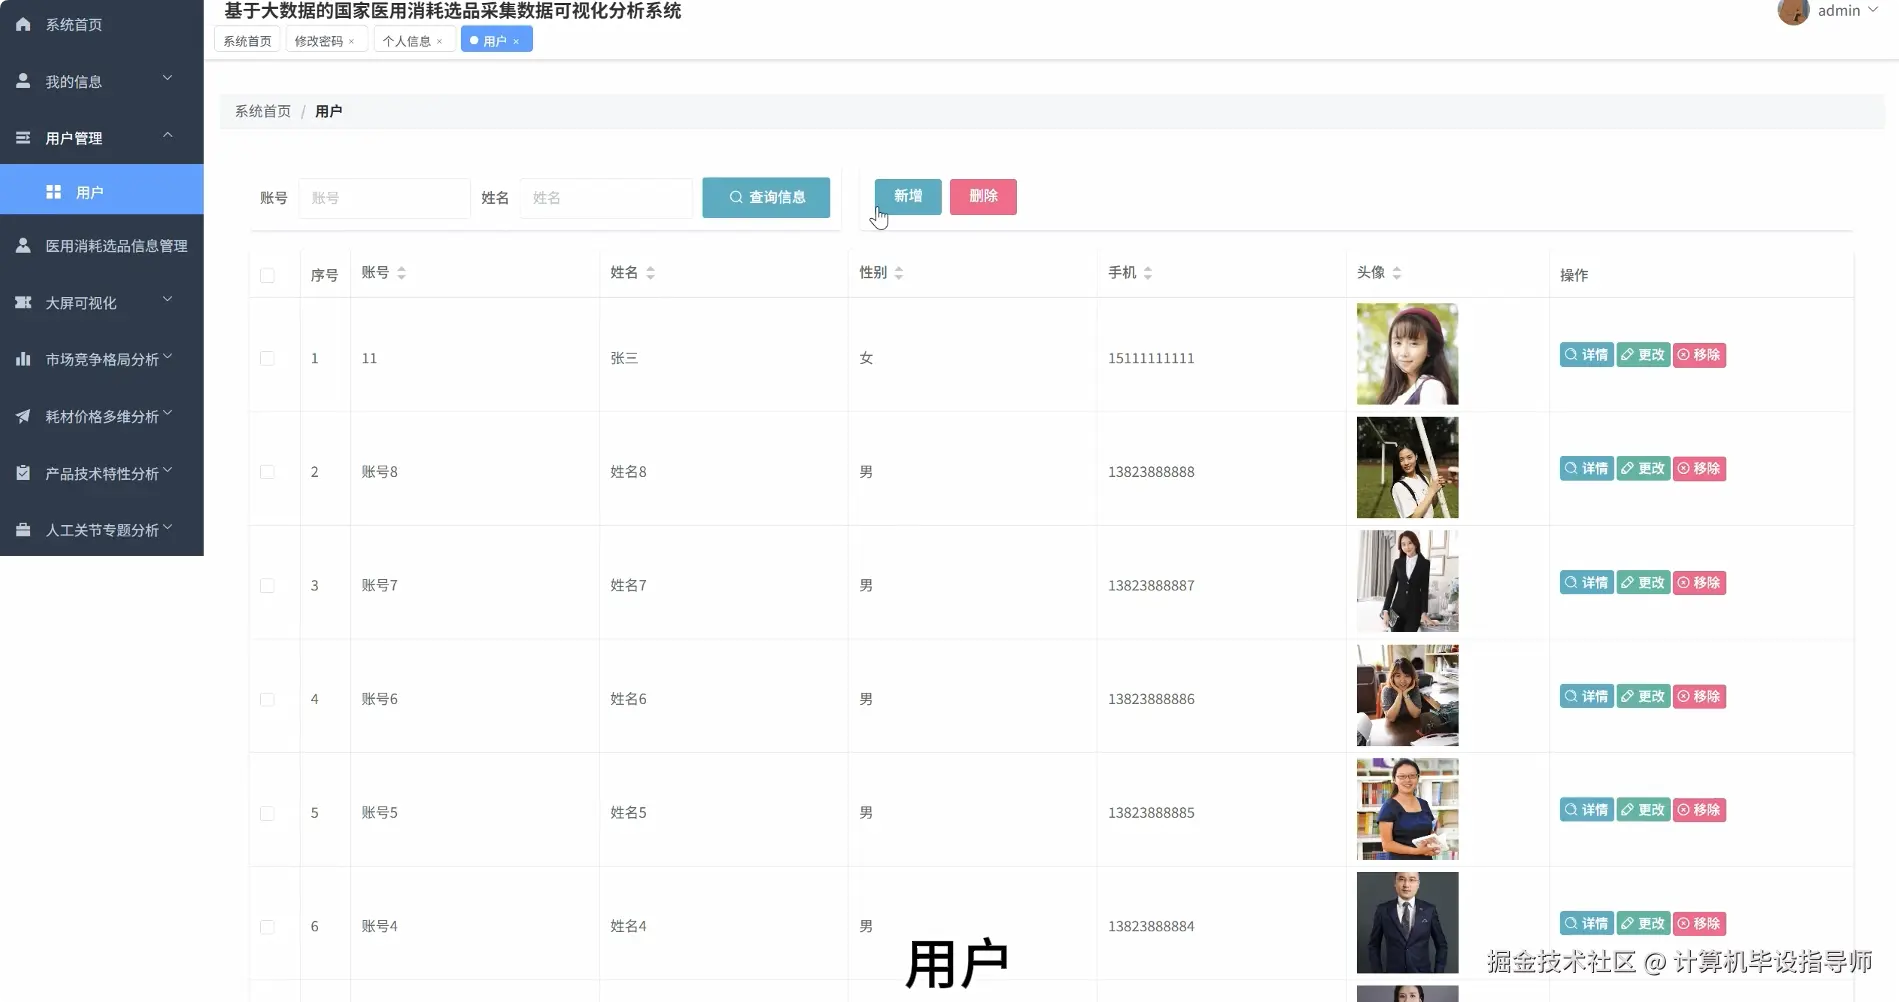Focus the 账号 search input field
This screenshot has height=1002, width=1899.
(x=385, y=198)
